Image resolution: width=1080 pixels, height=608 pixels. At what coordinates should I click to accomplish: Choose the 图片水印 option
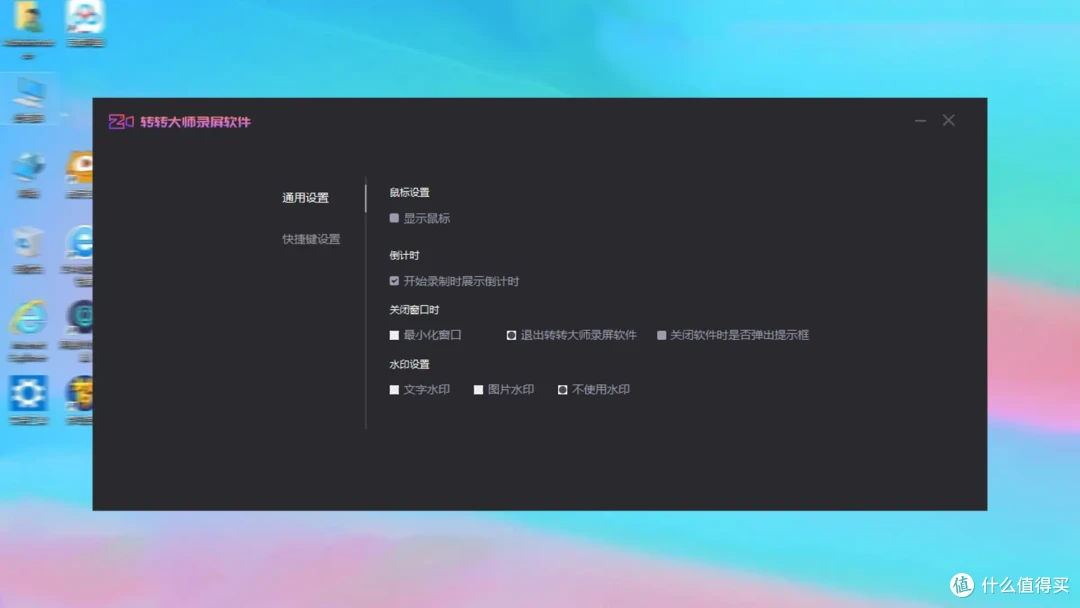(478, 390)
